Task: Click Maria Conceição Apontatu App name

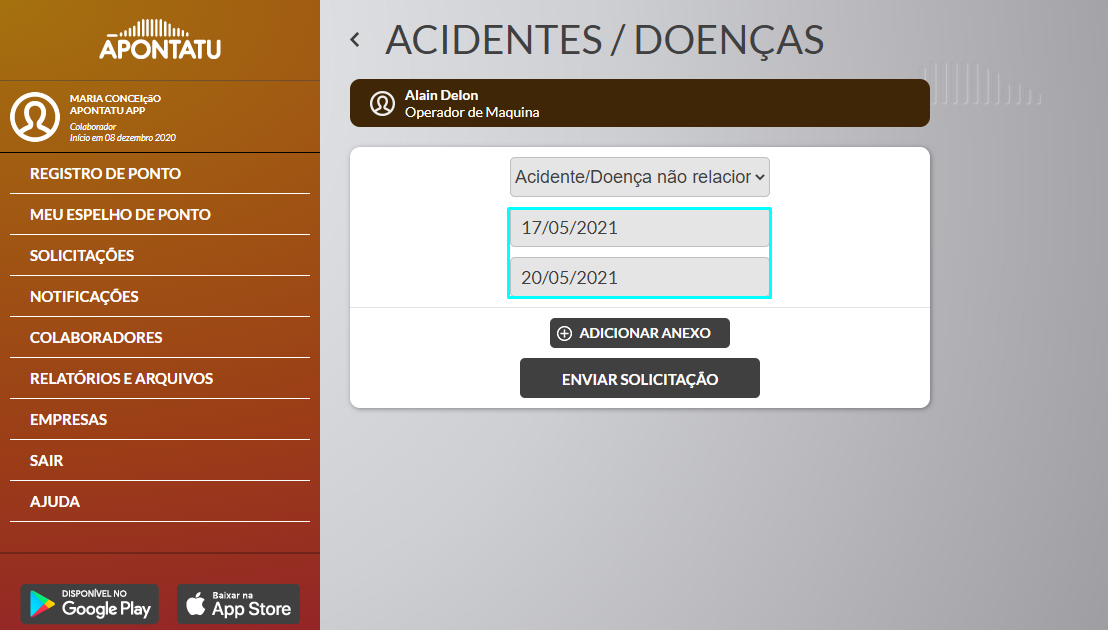Action: [115, 105]
